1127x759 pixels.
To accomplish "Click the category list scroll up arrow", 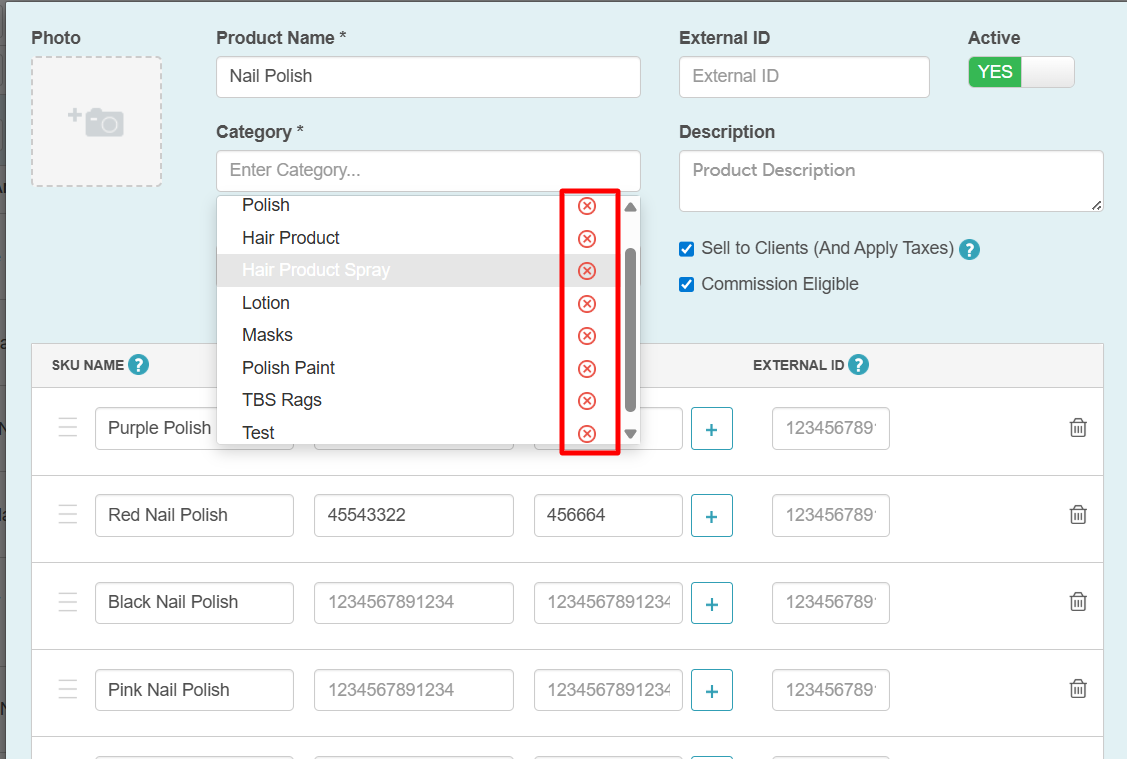I will (630, 207).
